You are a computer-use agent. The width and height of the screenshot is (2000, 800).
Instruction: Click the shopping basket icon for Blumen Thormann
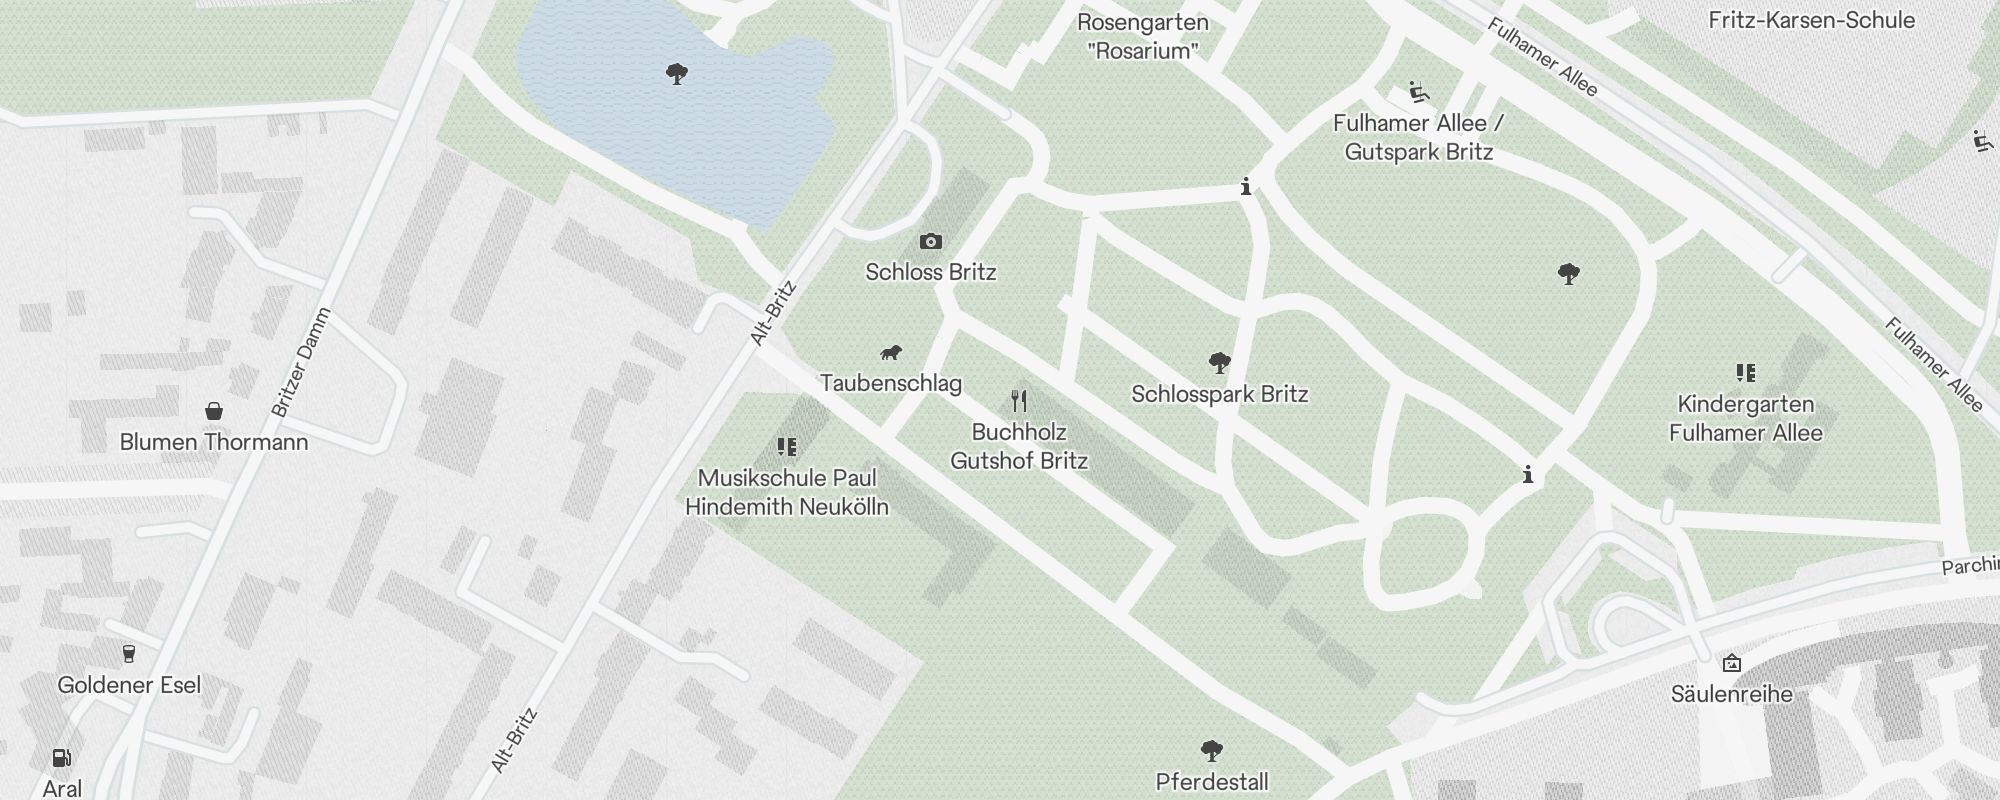coord(214,411)
